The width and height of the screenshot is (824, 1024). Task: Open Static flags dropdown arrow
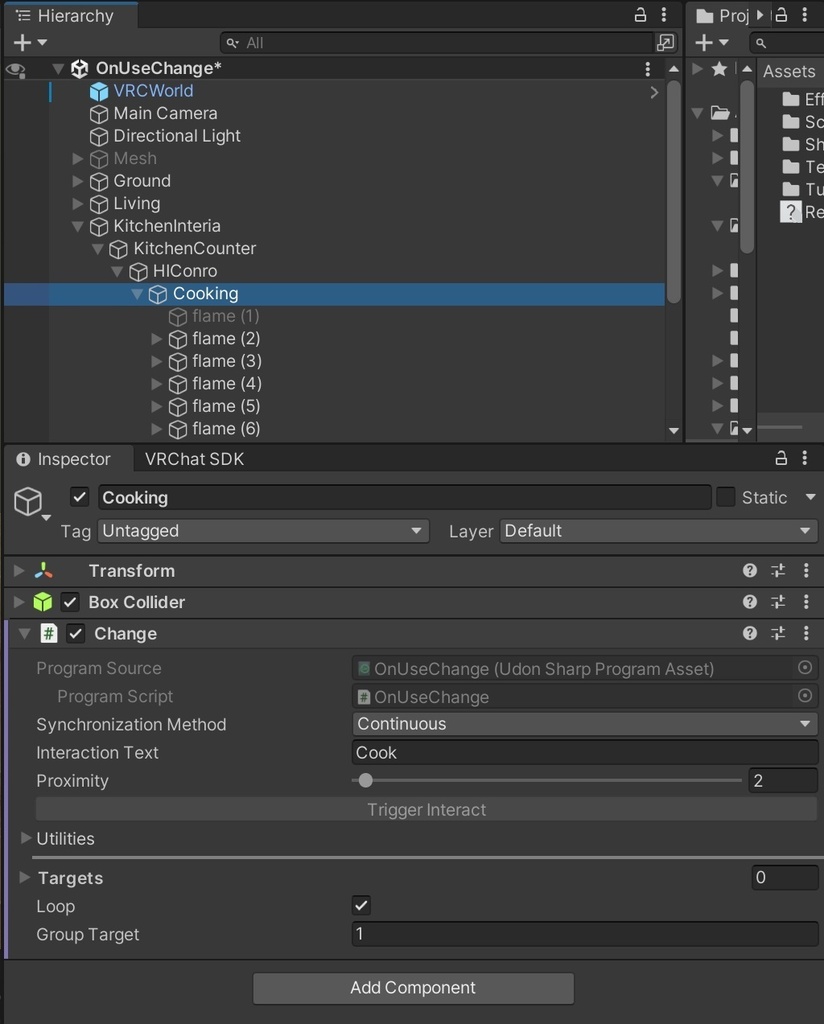click(810, 497)
